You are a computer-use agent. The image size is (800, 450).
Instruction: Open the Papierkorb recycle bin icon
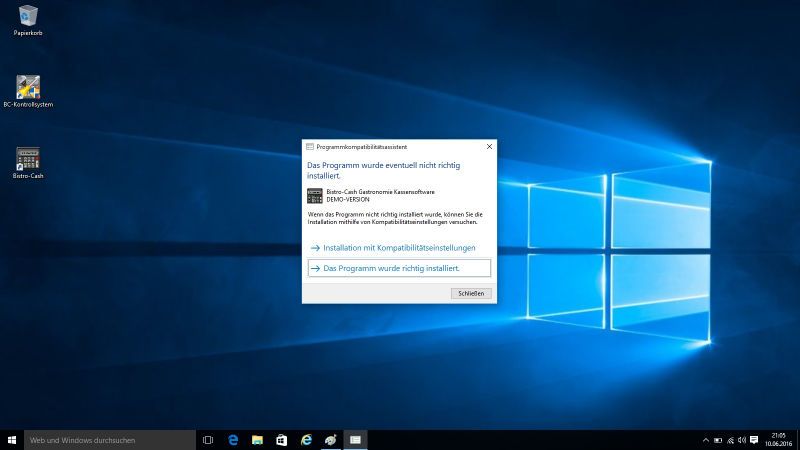(x=28, y=20)
